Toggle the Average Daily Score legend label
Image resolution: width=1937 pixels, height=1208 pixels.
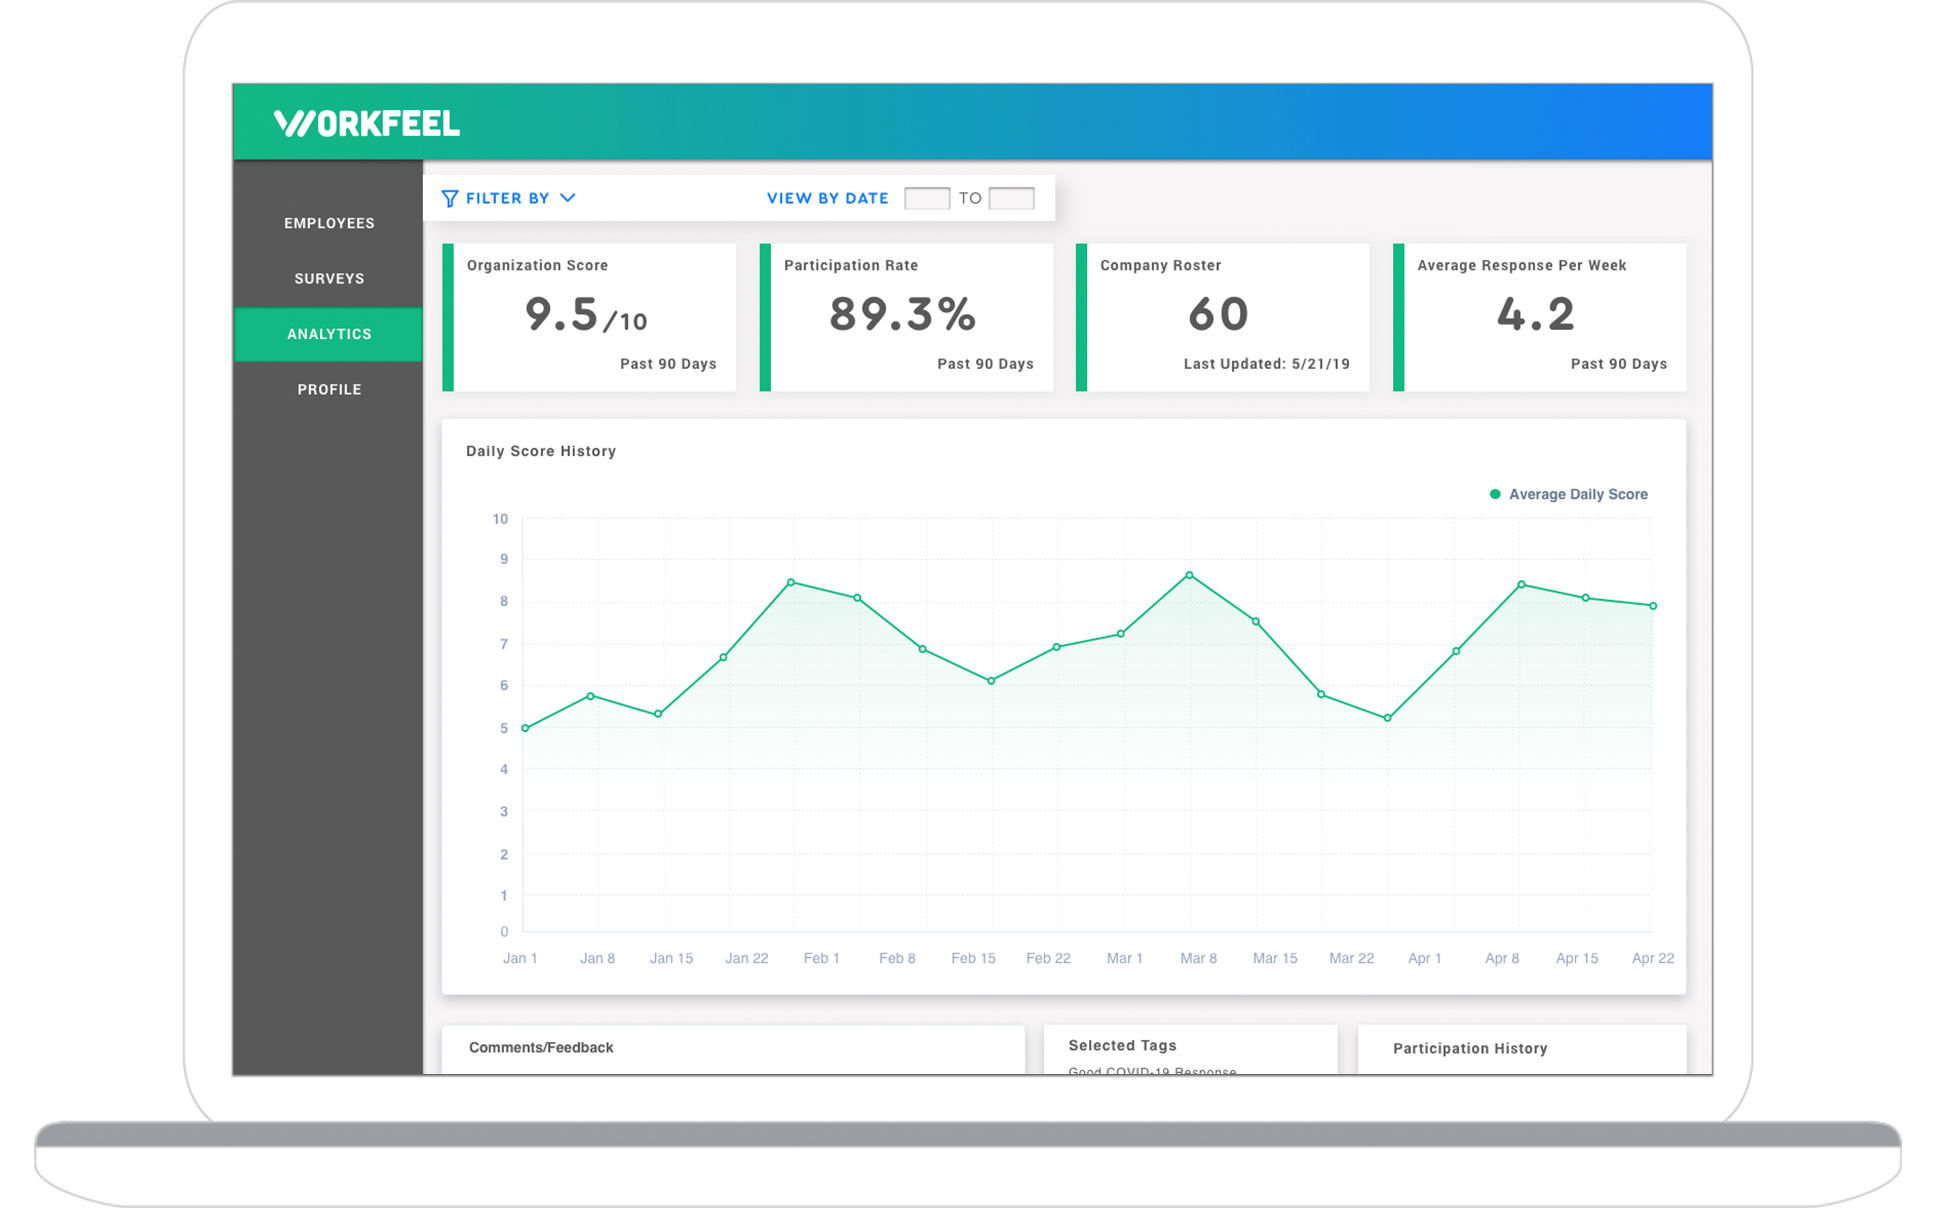point(1578,494)
